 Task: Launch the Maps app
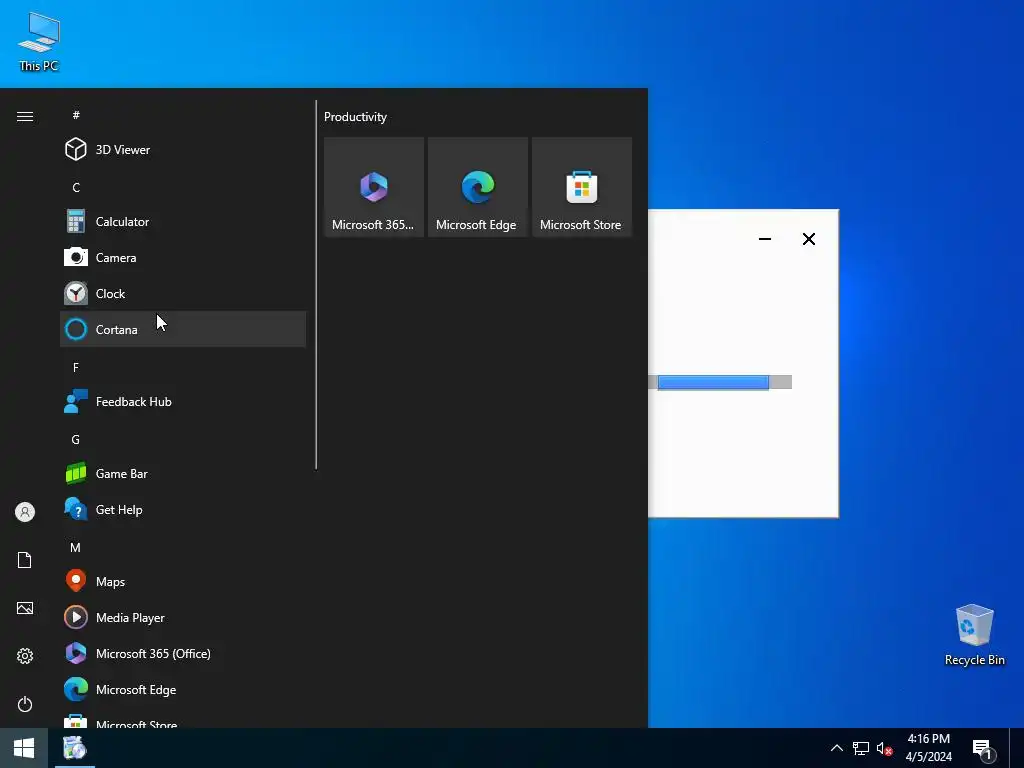183,581
